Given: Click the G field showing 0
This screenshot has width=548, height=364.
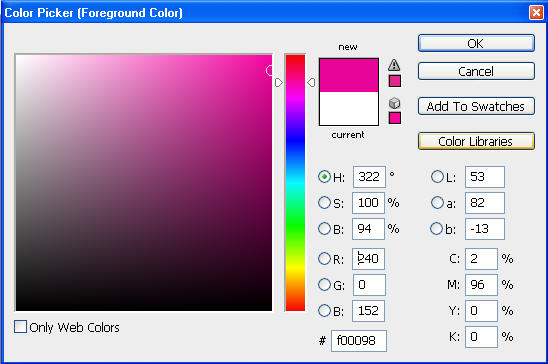Looking at the screenshot, I should (x=369, y=285).
